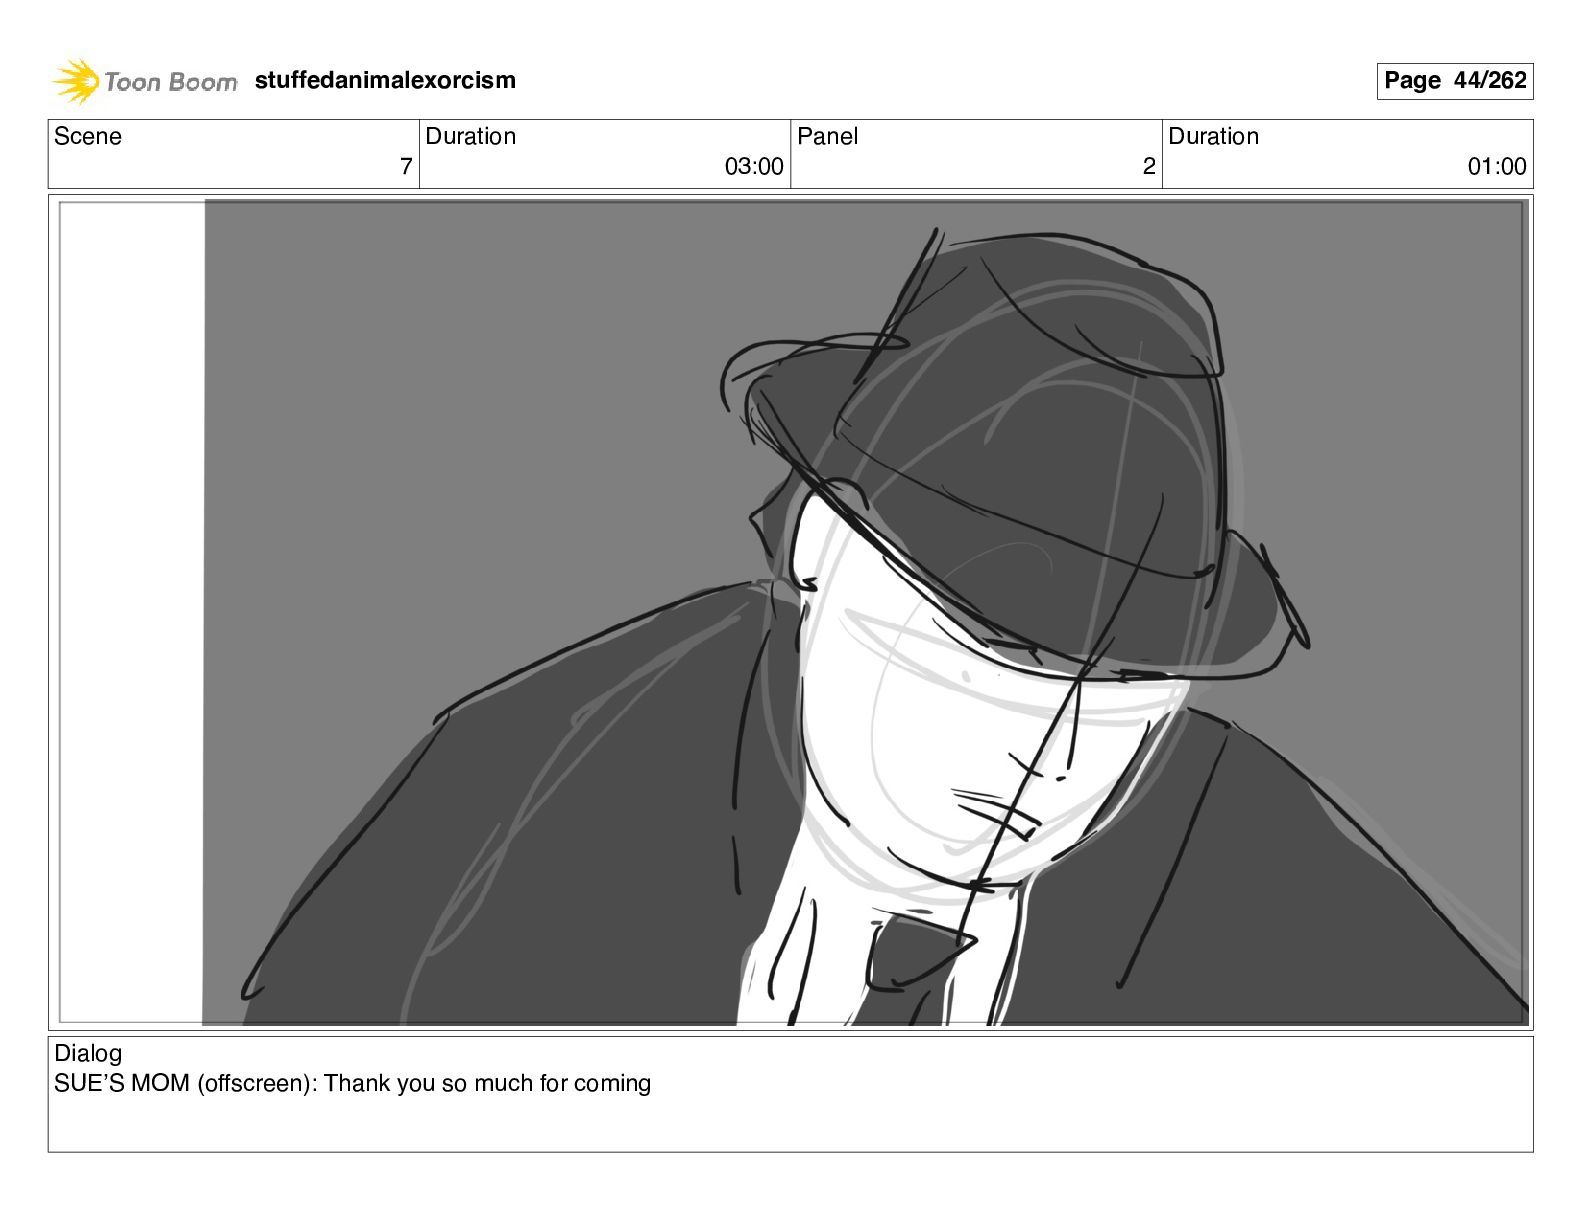Select the project title 'stuffedanimalexorcism'
Screen dimensions: 1584x1224
[385, 80]
